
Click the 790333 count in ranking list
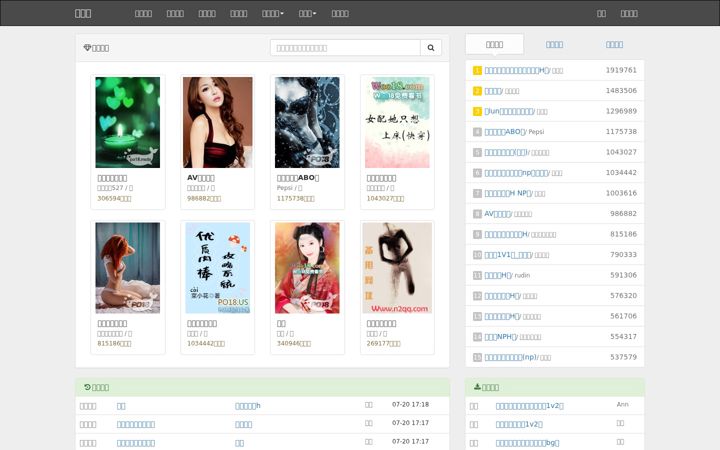[x=624, y=255]
